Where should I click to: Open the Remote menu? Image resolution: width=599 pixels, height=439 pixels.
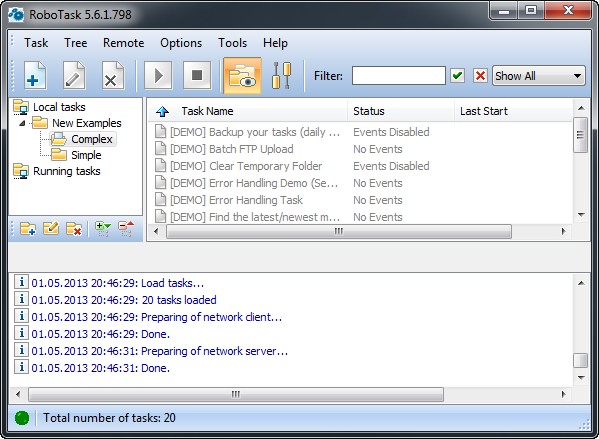tap(123, 43)
